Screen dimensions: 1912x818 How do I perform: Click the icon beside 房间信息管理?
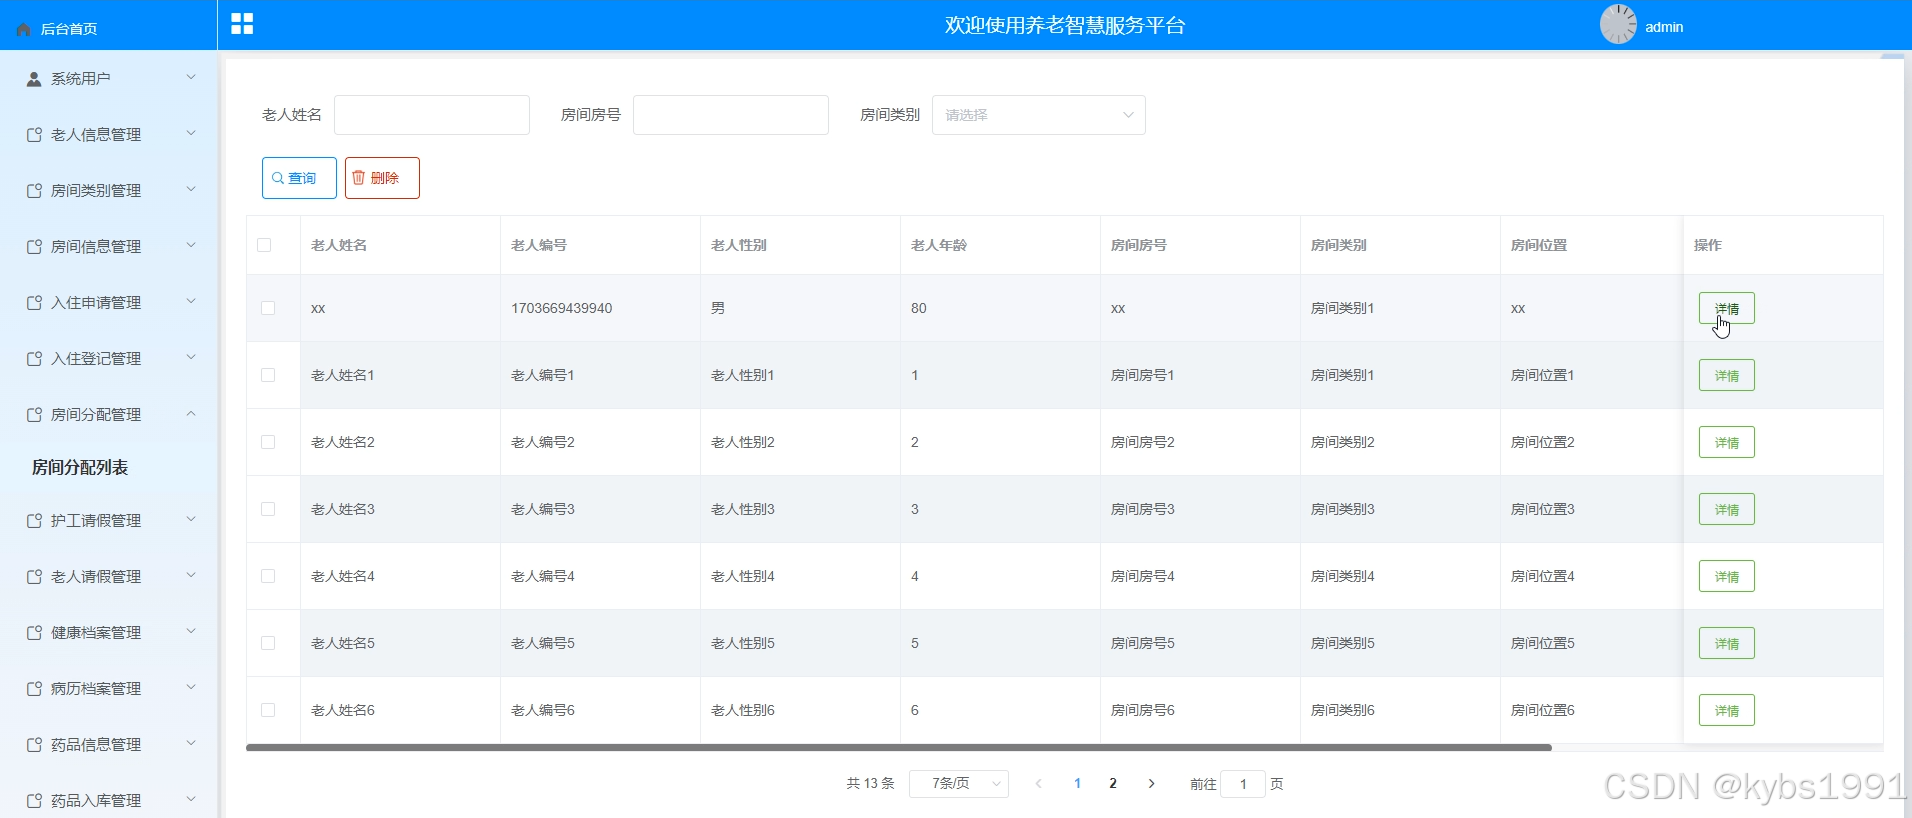(34, 246)
